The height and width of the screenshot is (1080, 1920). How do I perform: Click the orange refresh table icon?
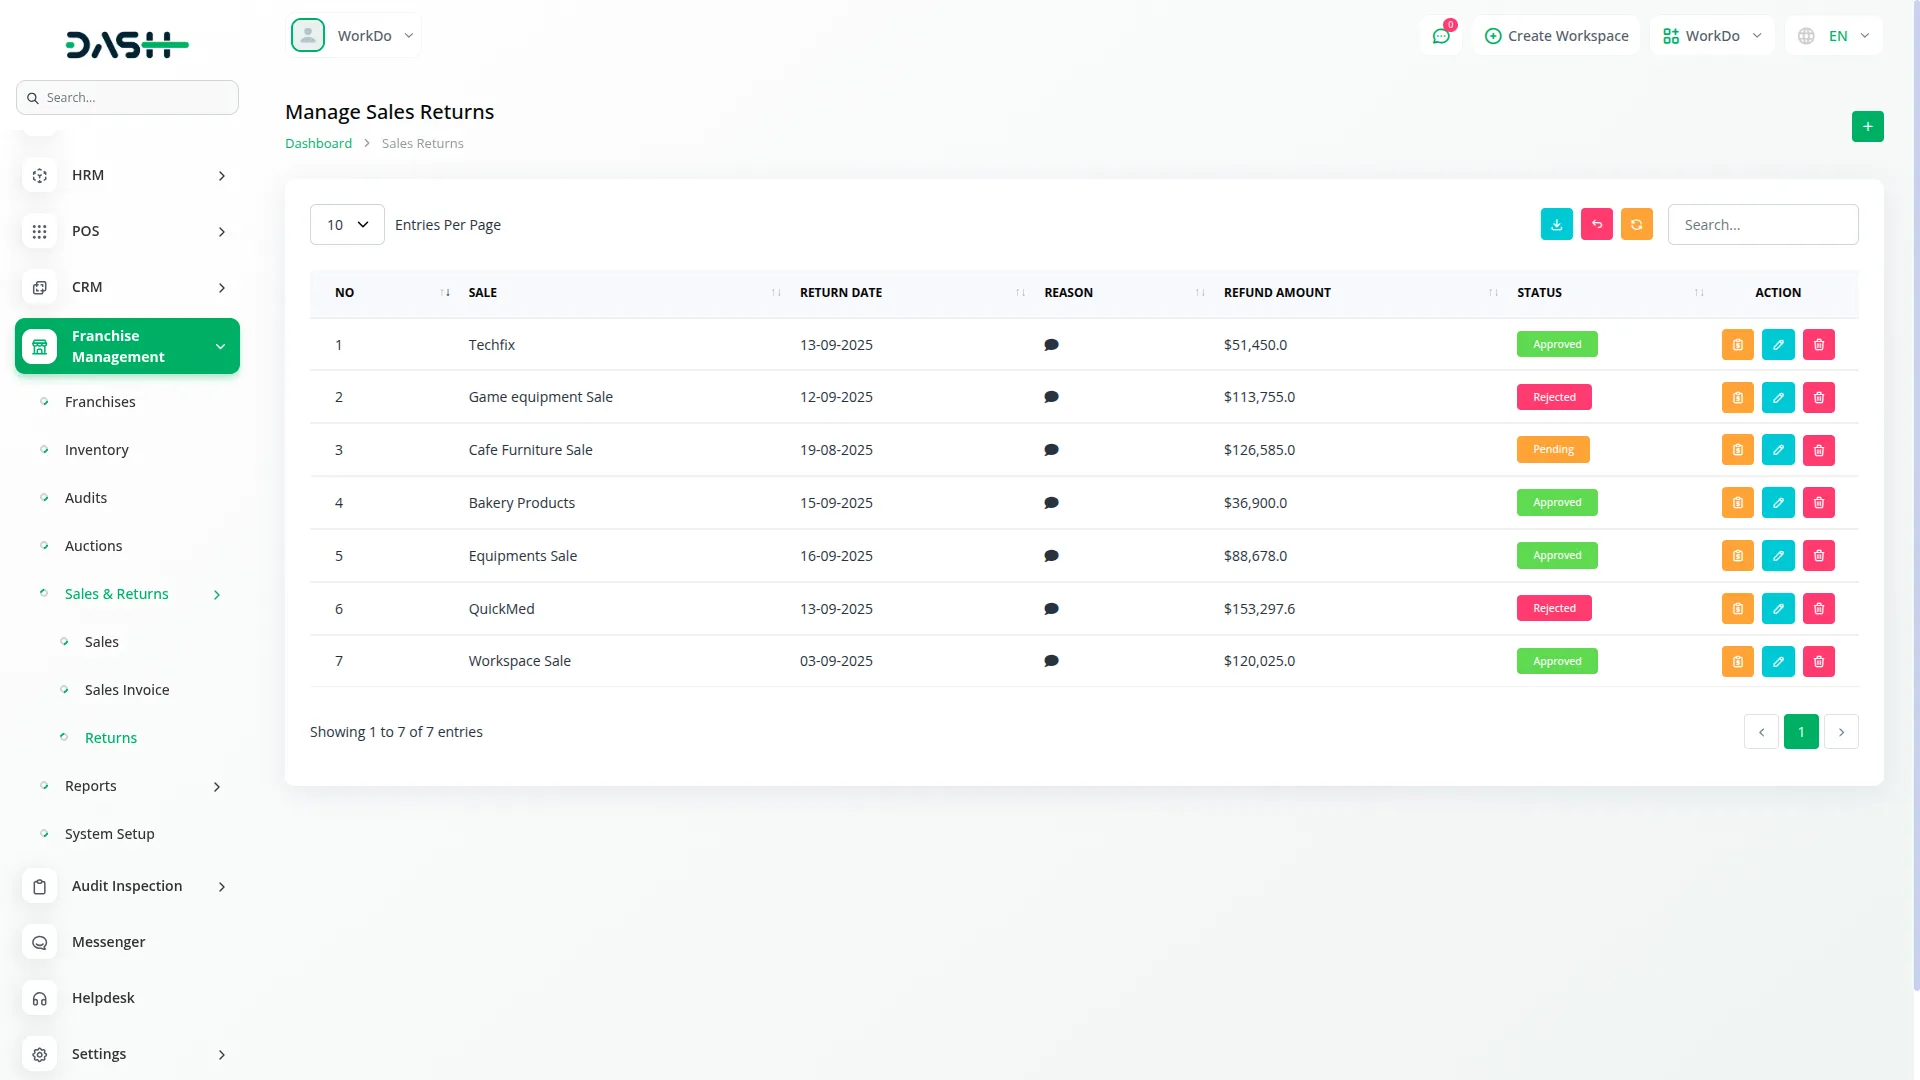pos(1636,225)
